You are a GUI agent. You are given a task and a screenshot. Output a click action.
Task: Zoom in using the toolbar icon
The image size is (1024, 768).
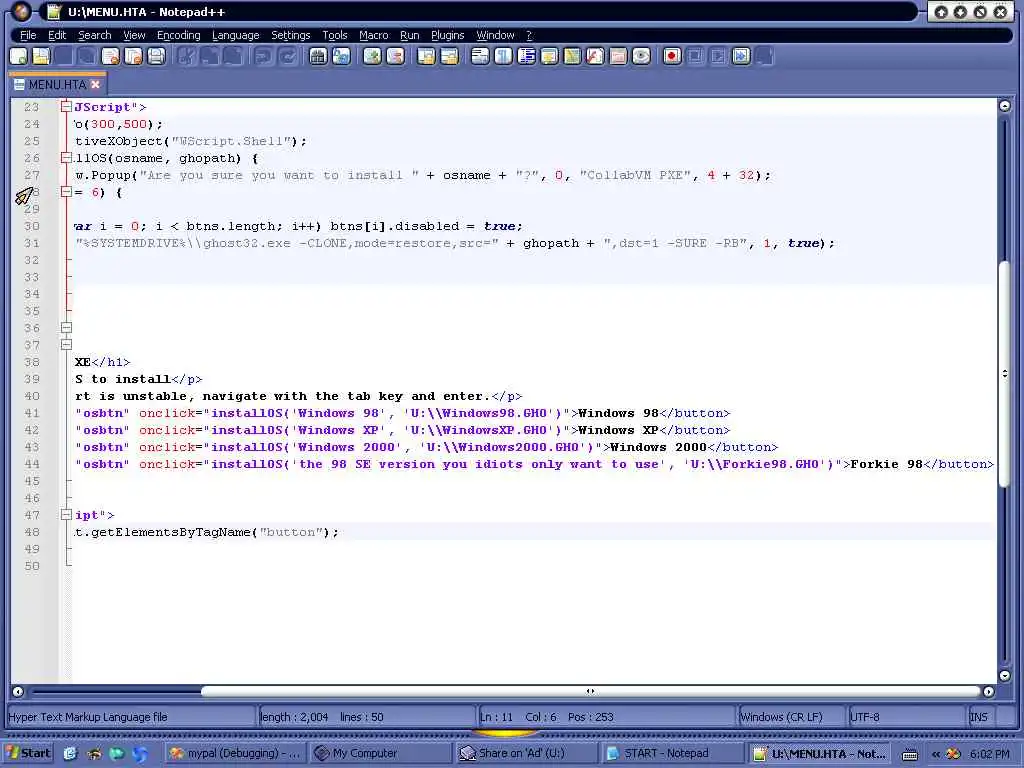point(372,56)
